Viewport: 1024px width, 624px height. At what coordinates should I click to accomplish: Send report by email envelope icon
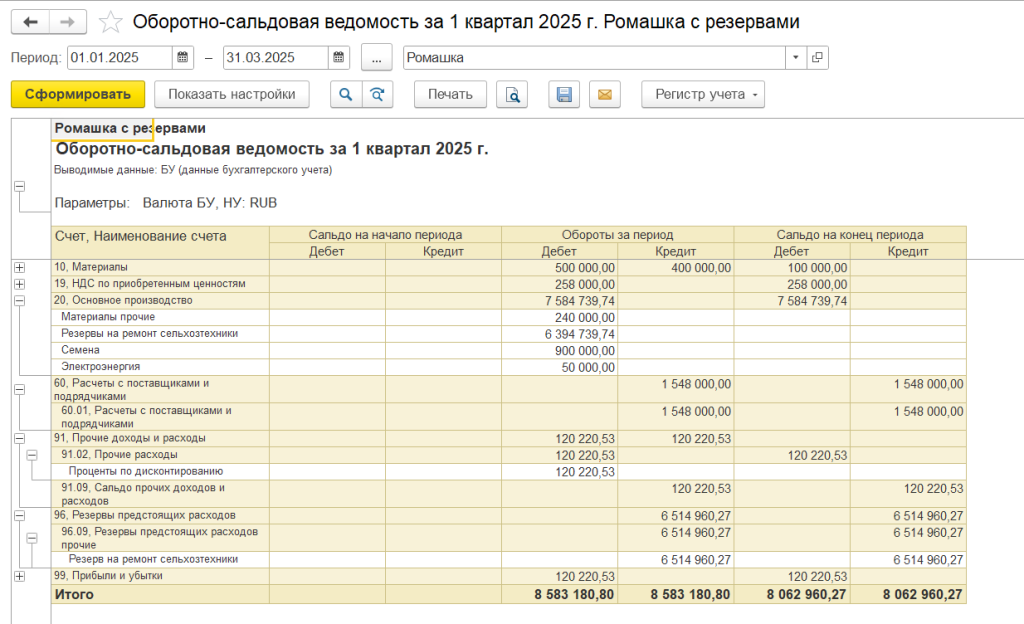(x=604, y=95)
